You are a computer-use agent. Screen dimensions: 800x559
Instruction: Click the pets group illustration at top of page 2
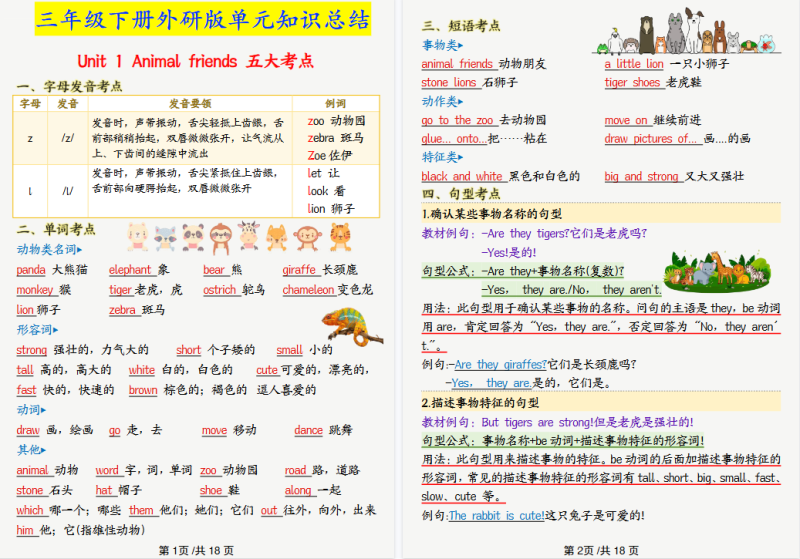click(x=687, y=32)
